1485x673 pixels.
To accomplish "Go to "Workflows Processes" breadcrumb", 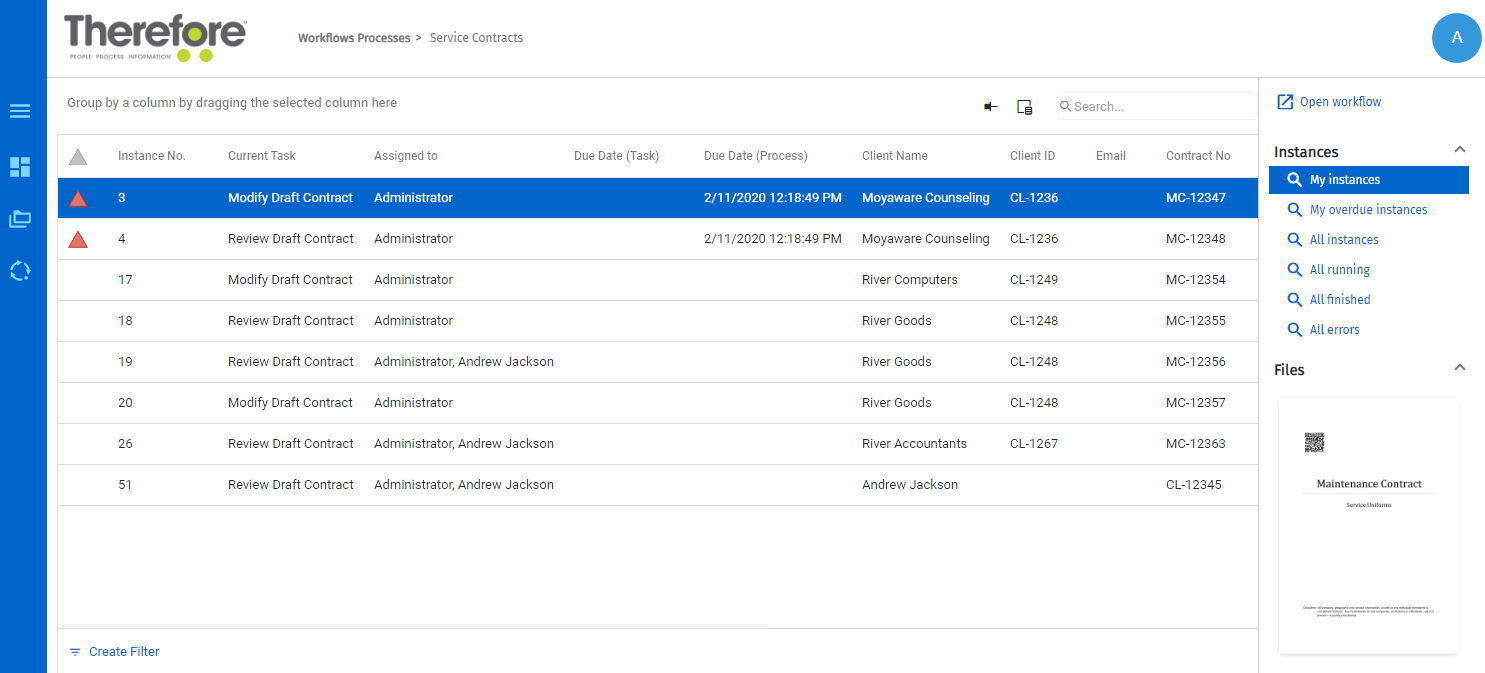I will tap(354, 38).
